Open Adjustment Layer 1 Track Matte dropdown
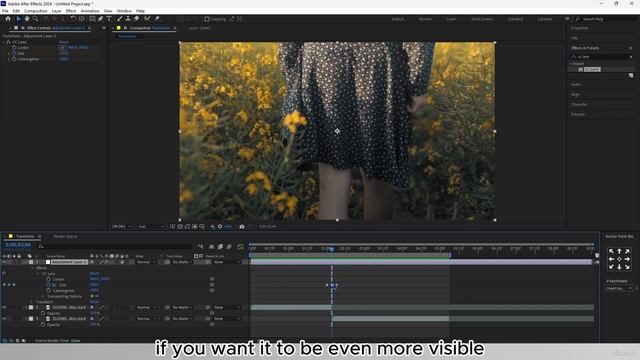The width and height of the screenshot is (640, 360). pos(182,262)
